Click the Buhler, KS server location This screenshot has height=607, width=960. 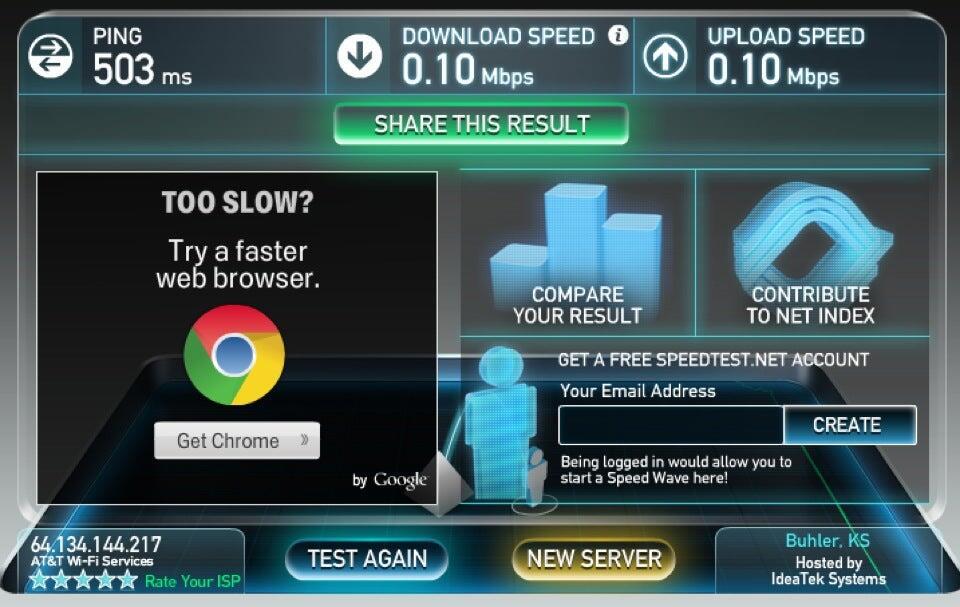point(828,540)
